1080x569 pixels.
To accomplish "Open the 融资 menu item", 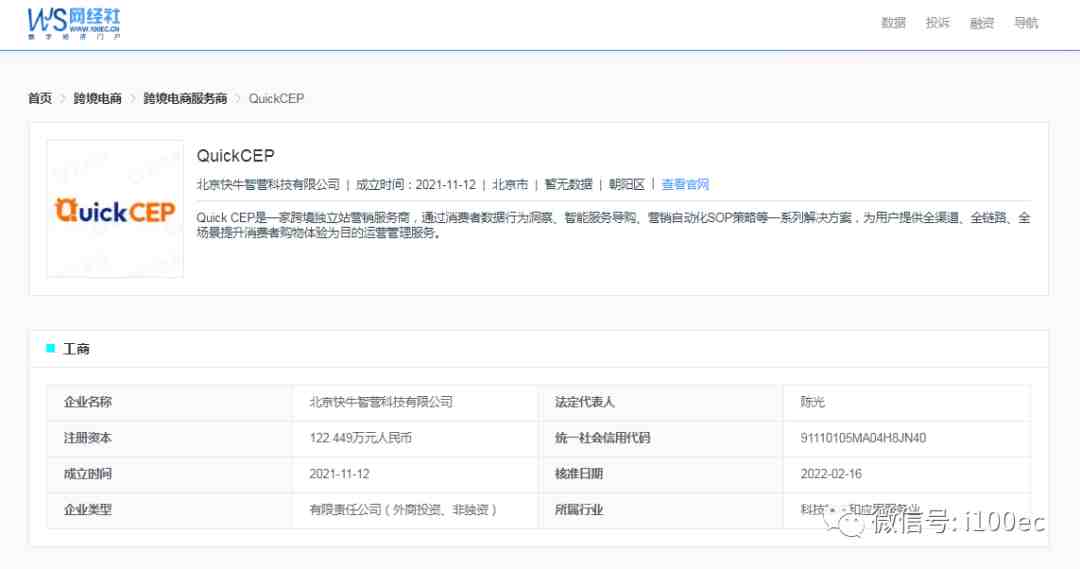I will tap(982, 23).
